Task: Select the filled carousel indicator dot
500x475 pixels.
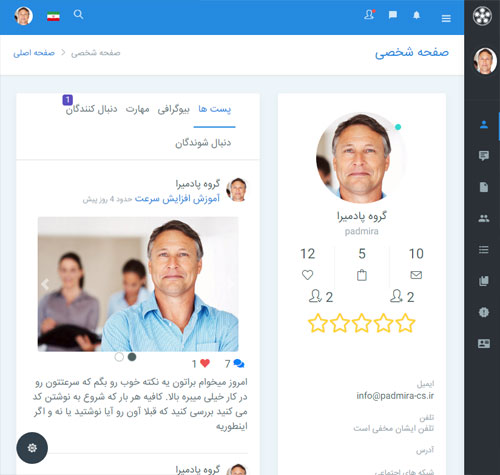Action: 132,357
